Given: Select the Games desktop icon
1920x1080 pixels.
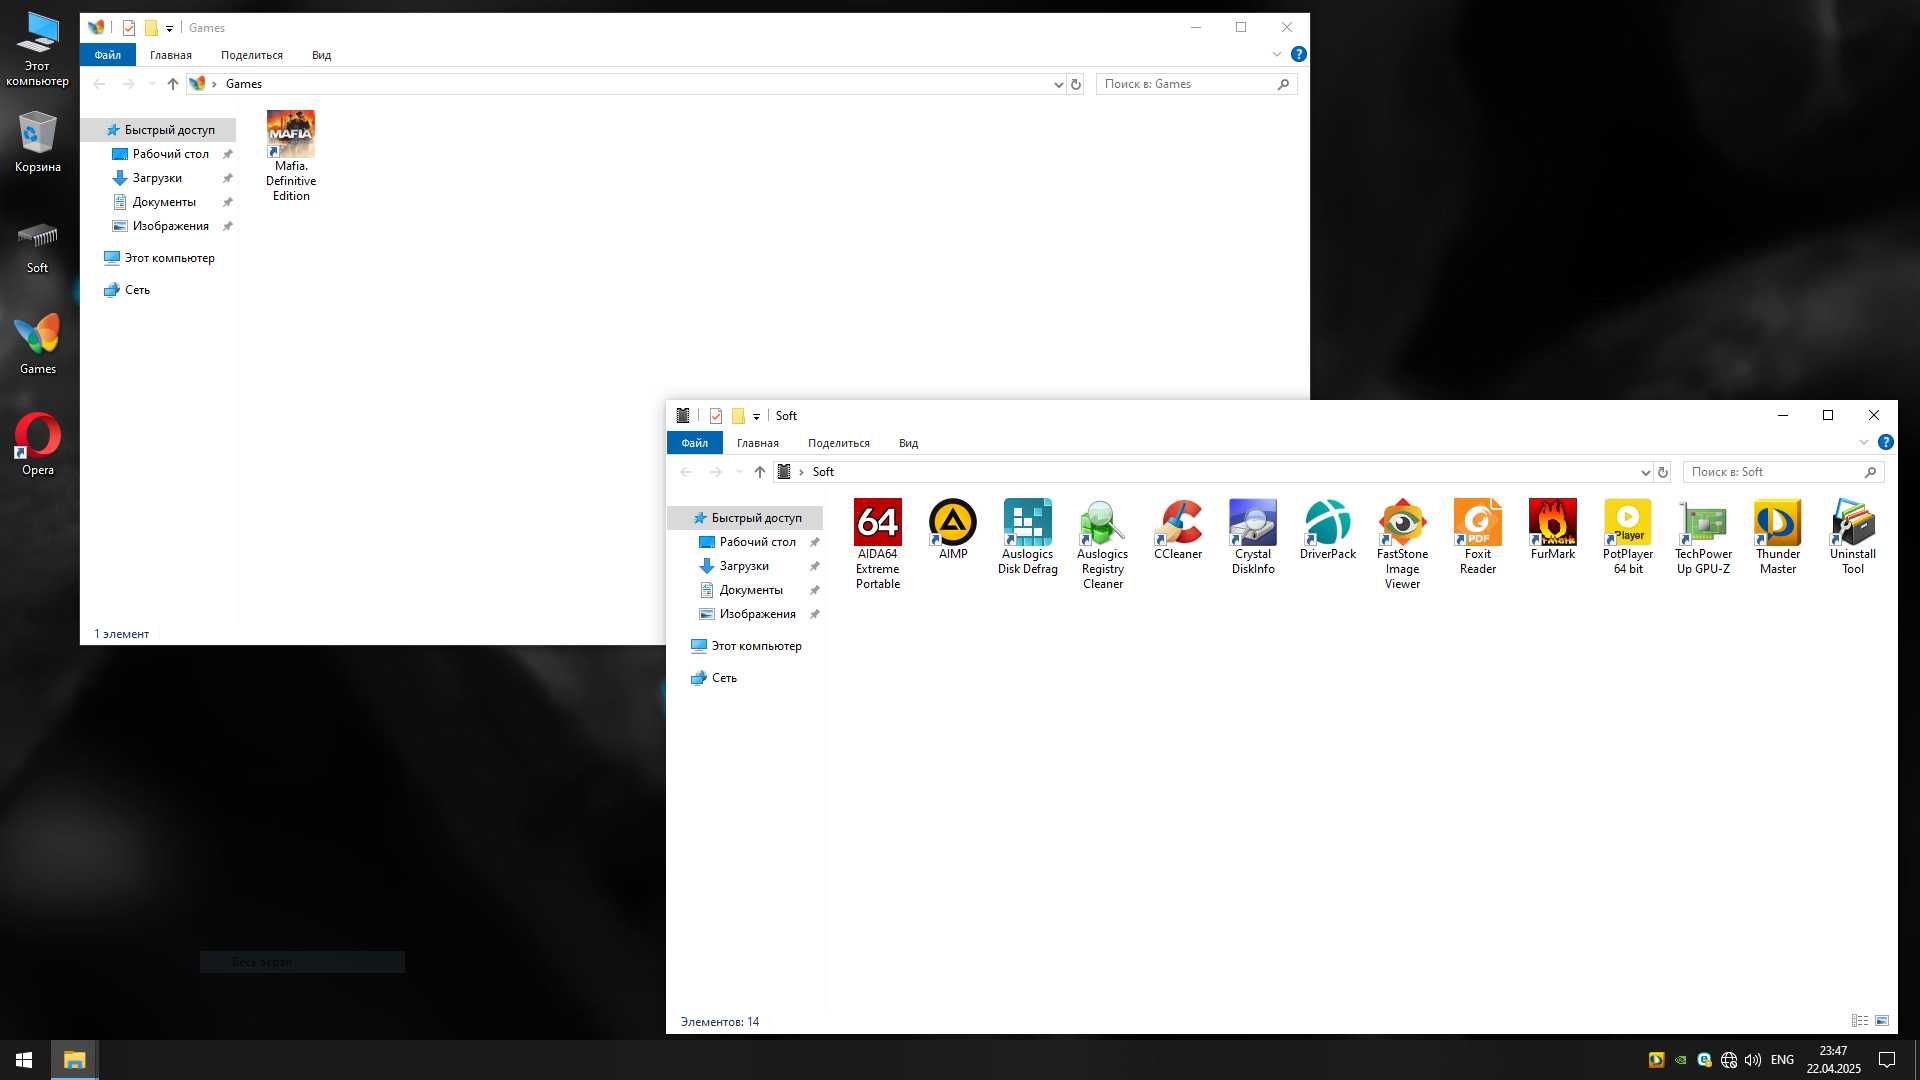Looking at the screenshot, I should click(37, 345).
